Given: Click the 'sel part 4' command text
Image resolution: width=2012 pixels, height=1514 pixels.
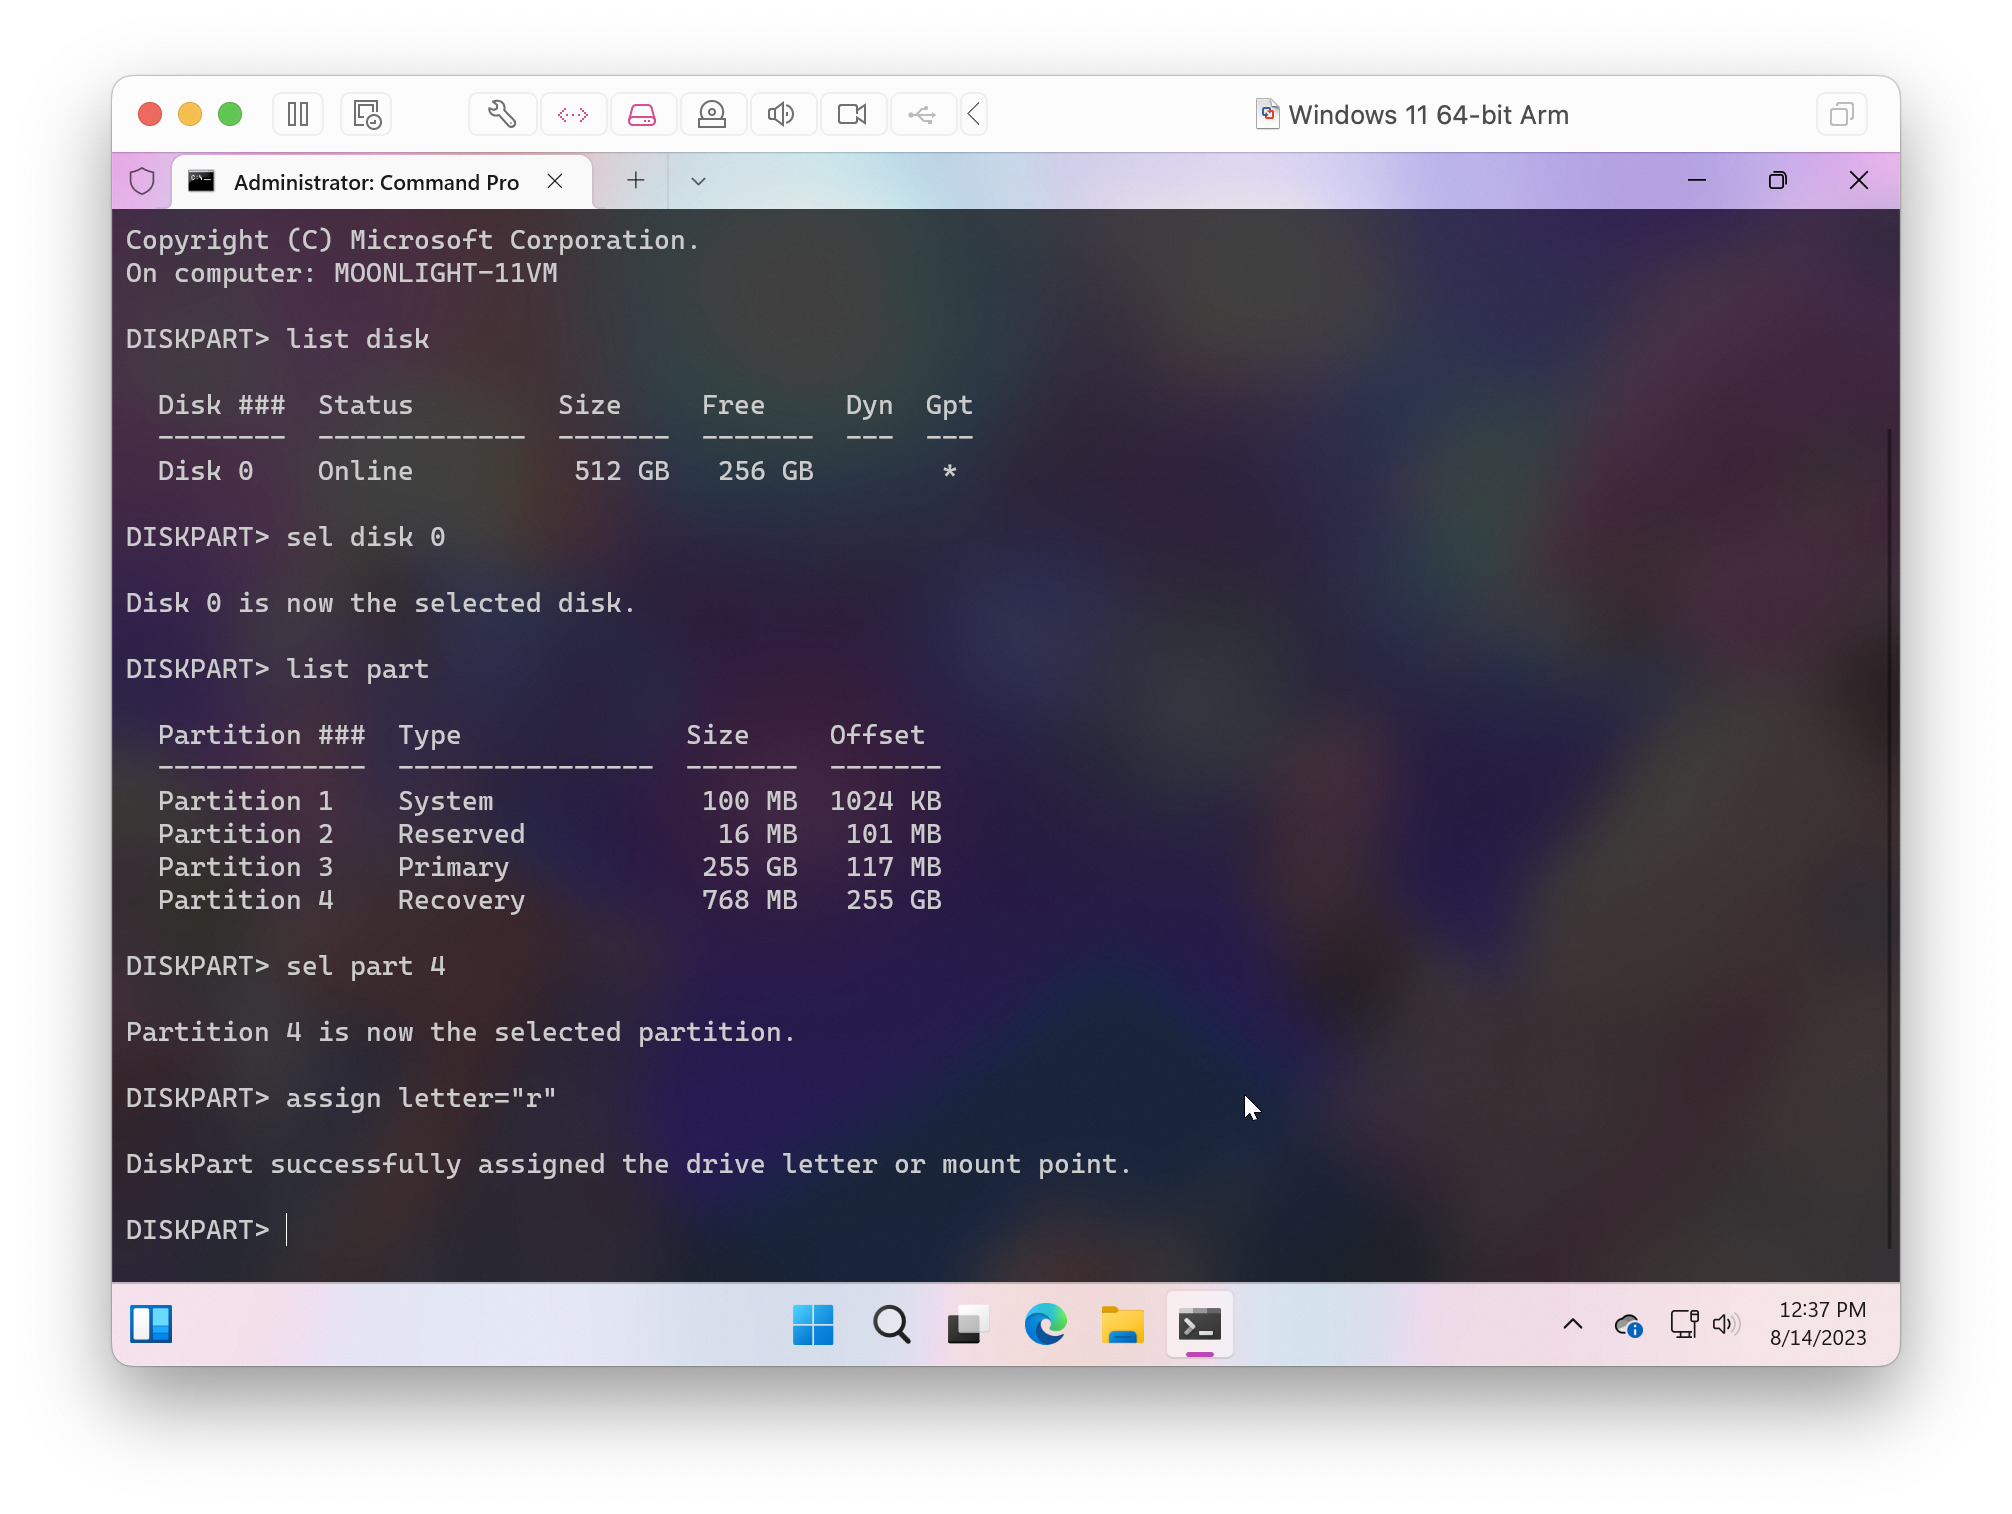Looking at the screenshot, I should pos(365,966).
